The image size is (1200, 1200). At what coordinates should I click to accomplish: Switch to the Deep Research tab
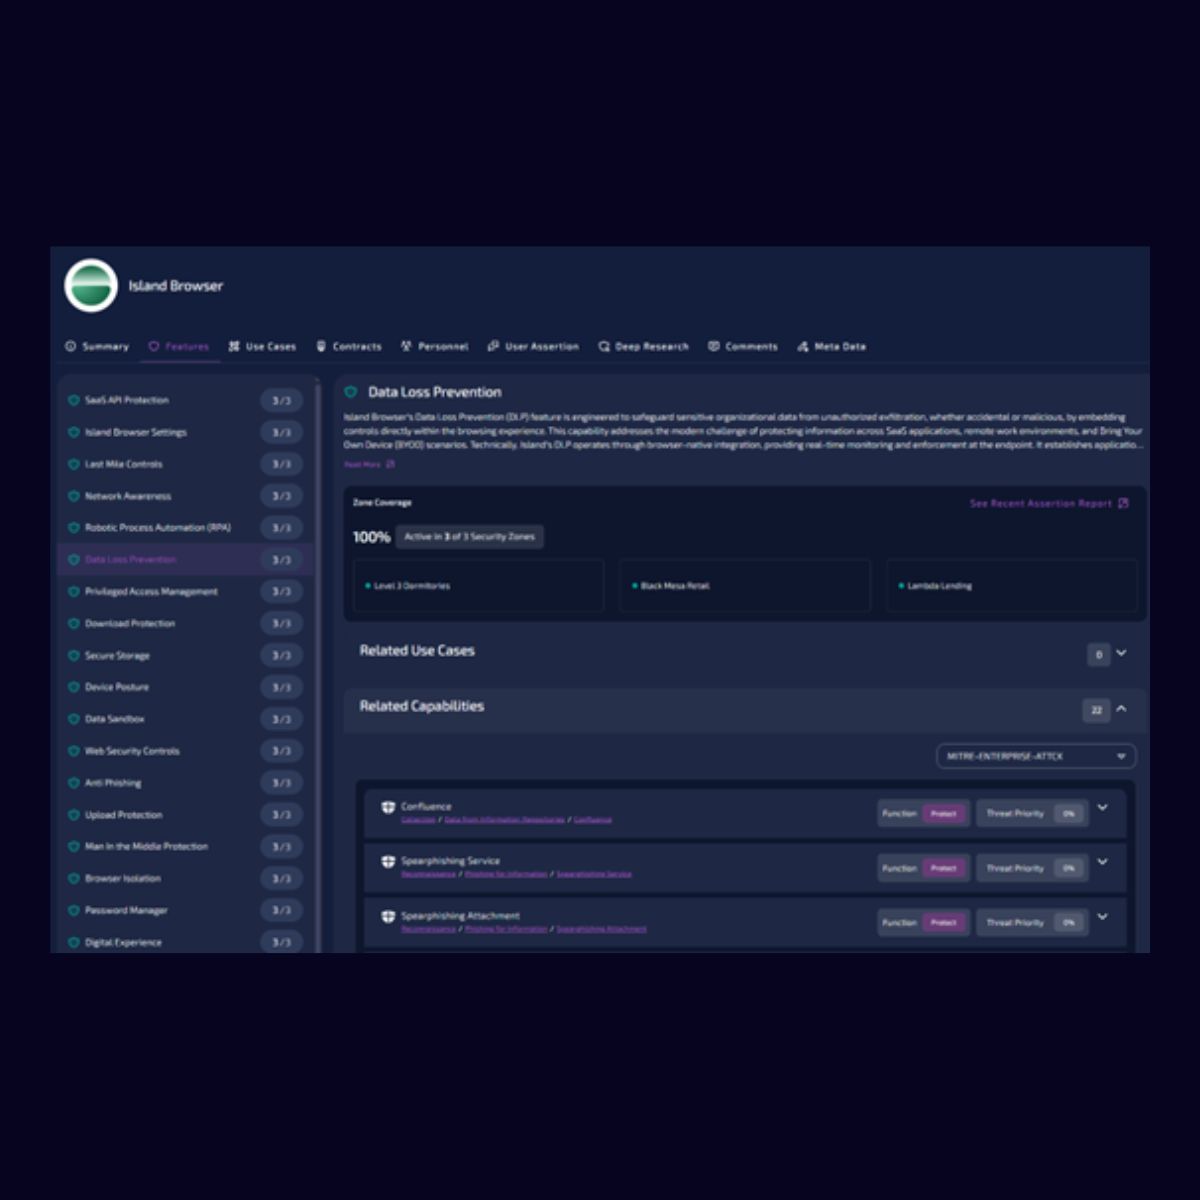pos(644,346)
